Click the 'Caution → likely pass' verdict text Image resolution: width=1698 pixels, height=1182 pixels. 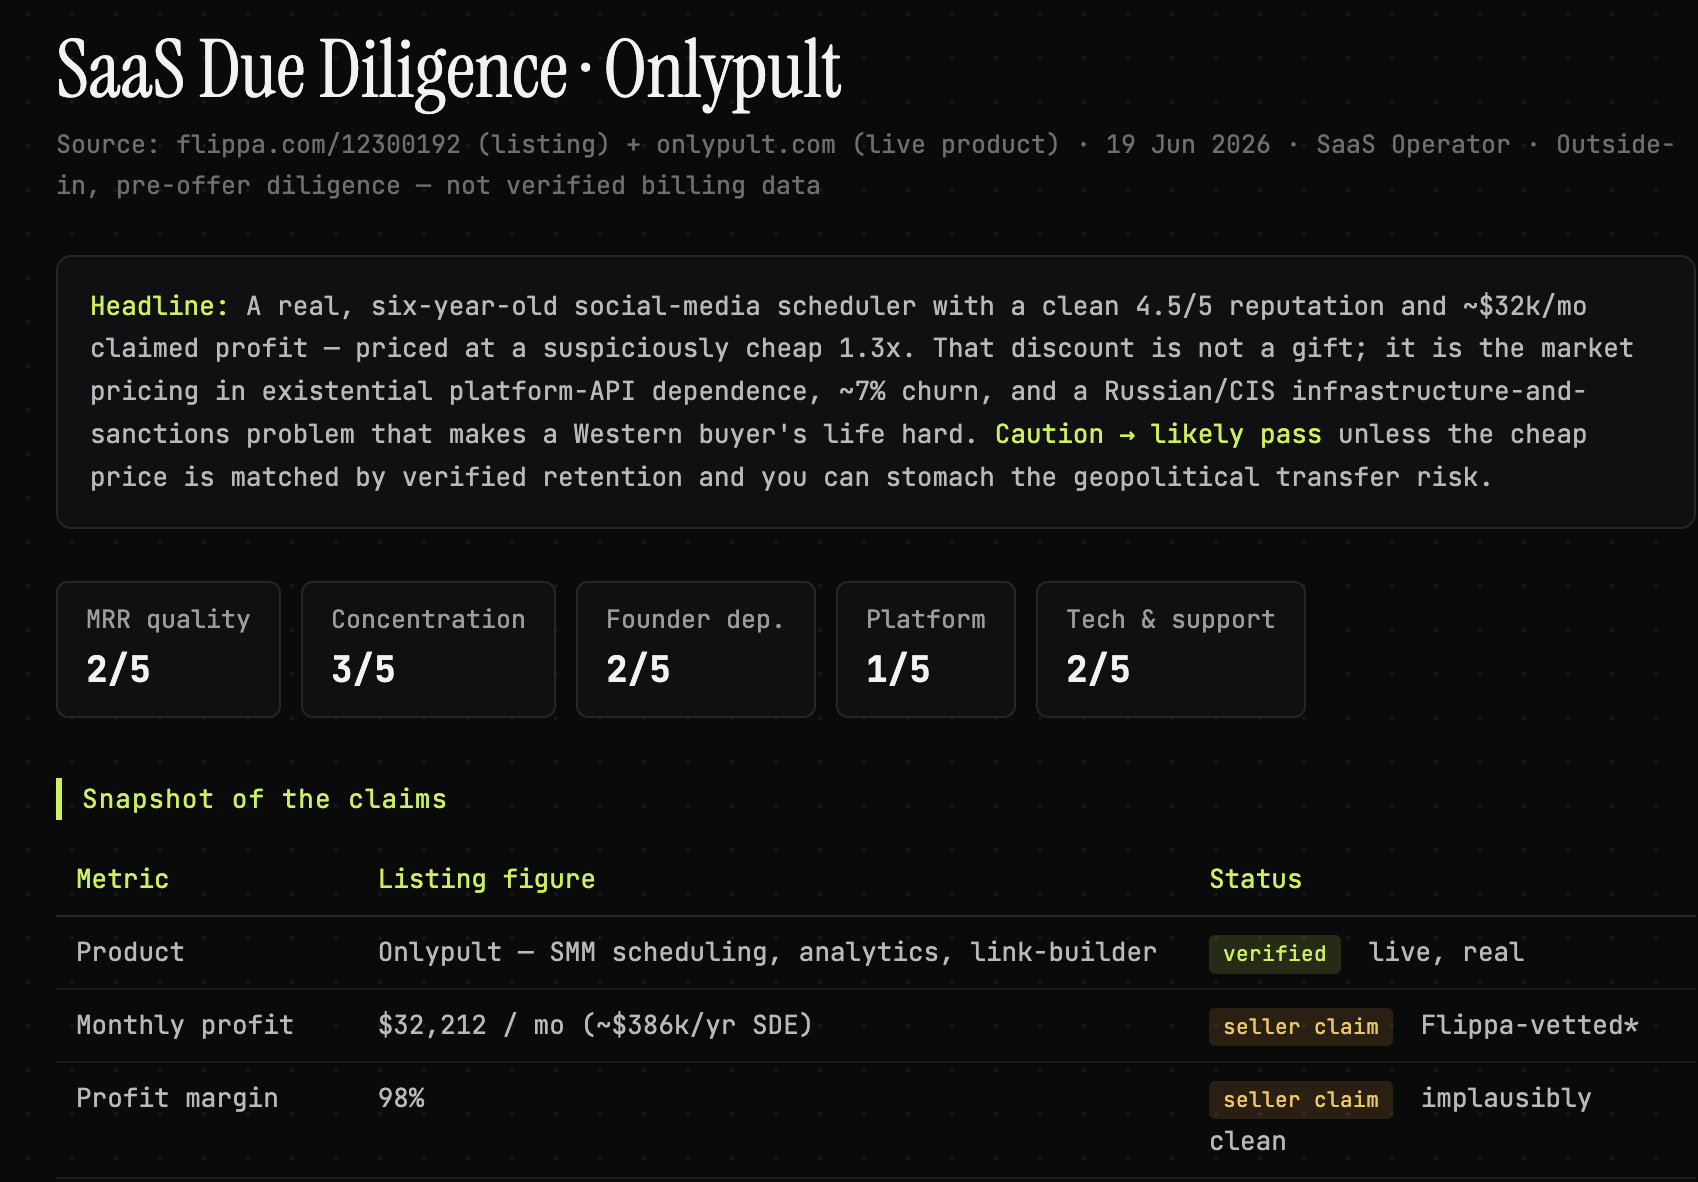click(x=1158, y=434)
